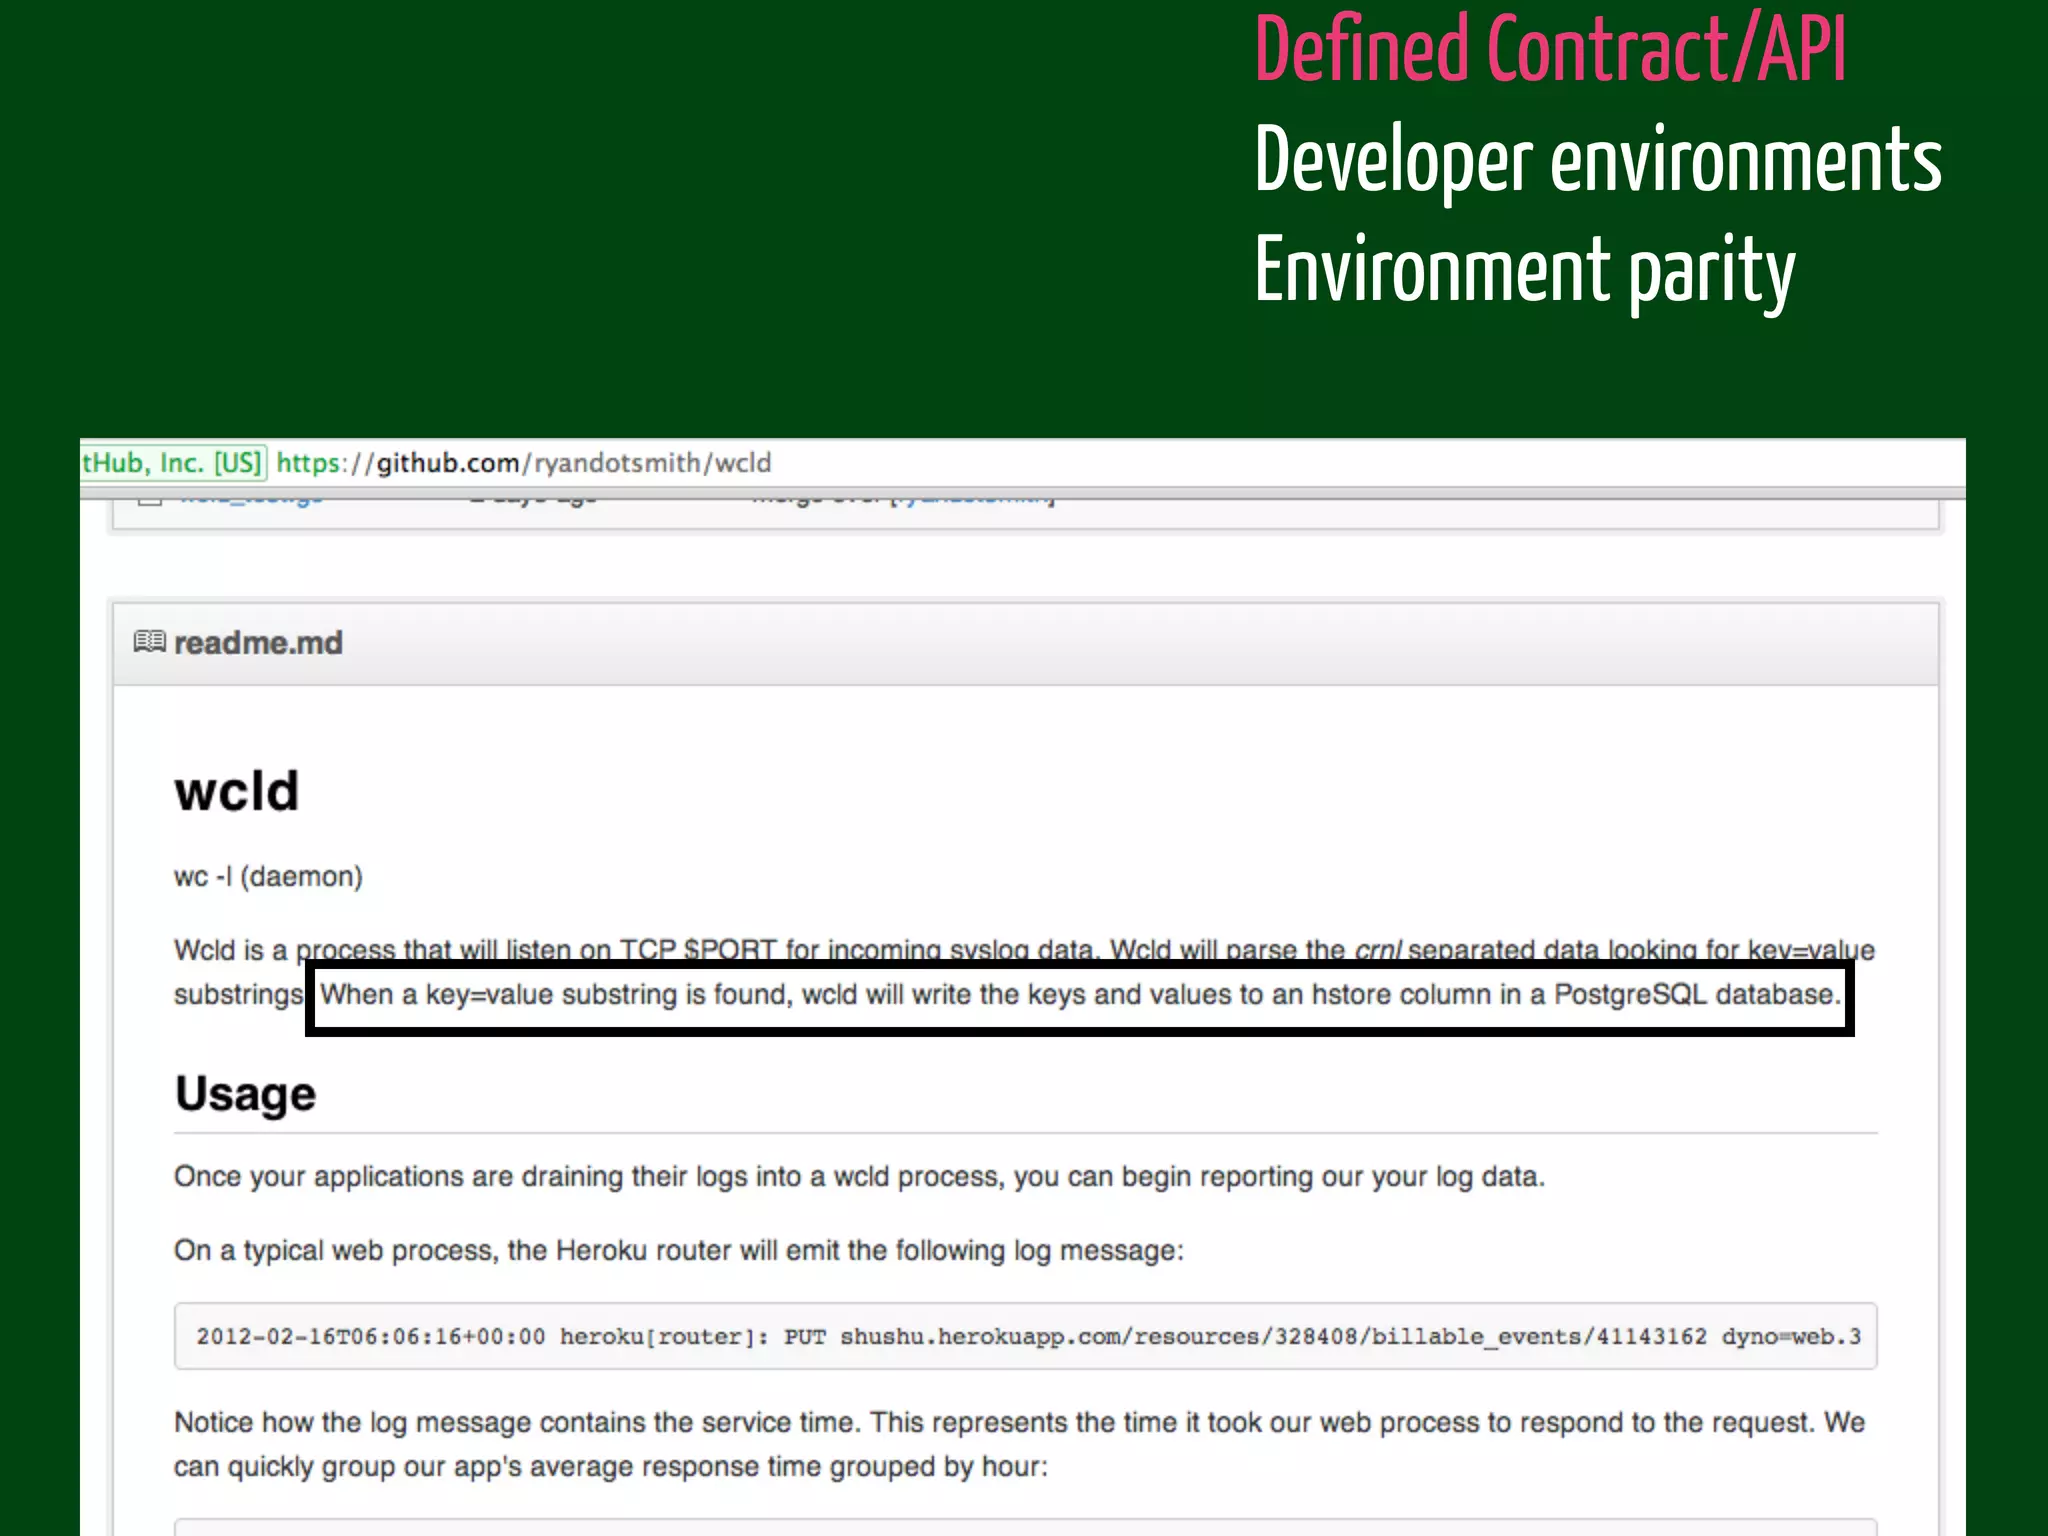This screenshot has width=2048, height=1536.
Task: Click the 'wc -l (daemon)' line
Action: click(x=268, y=876)
